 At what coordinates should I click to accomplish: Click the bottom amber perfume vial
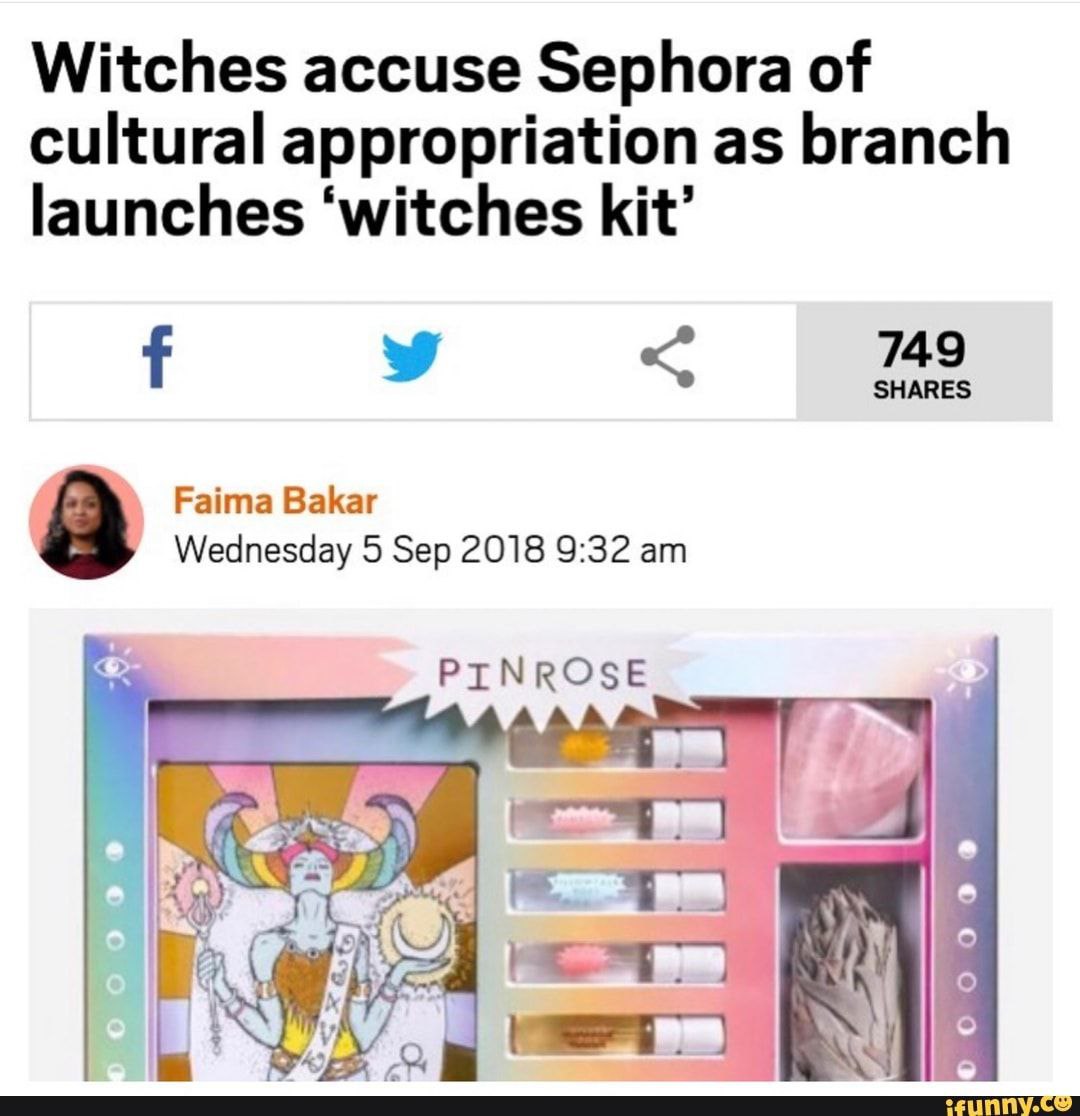617,1034
